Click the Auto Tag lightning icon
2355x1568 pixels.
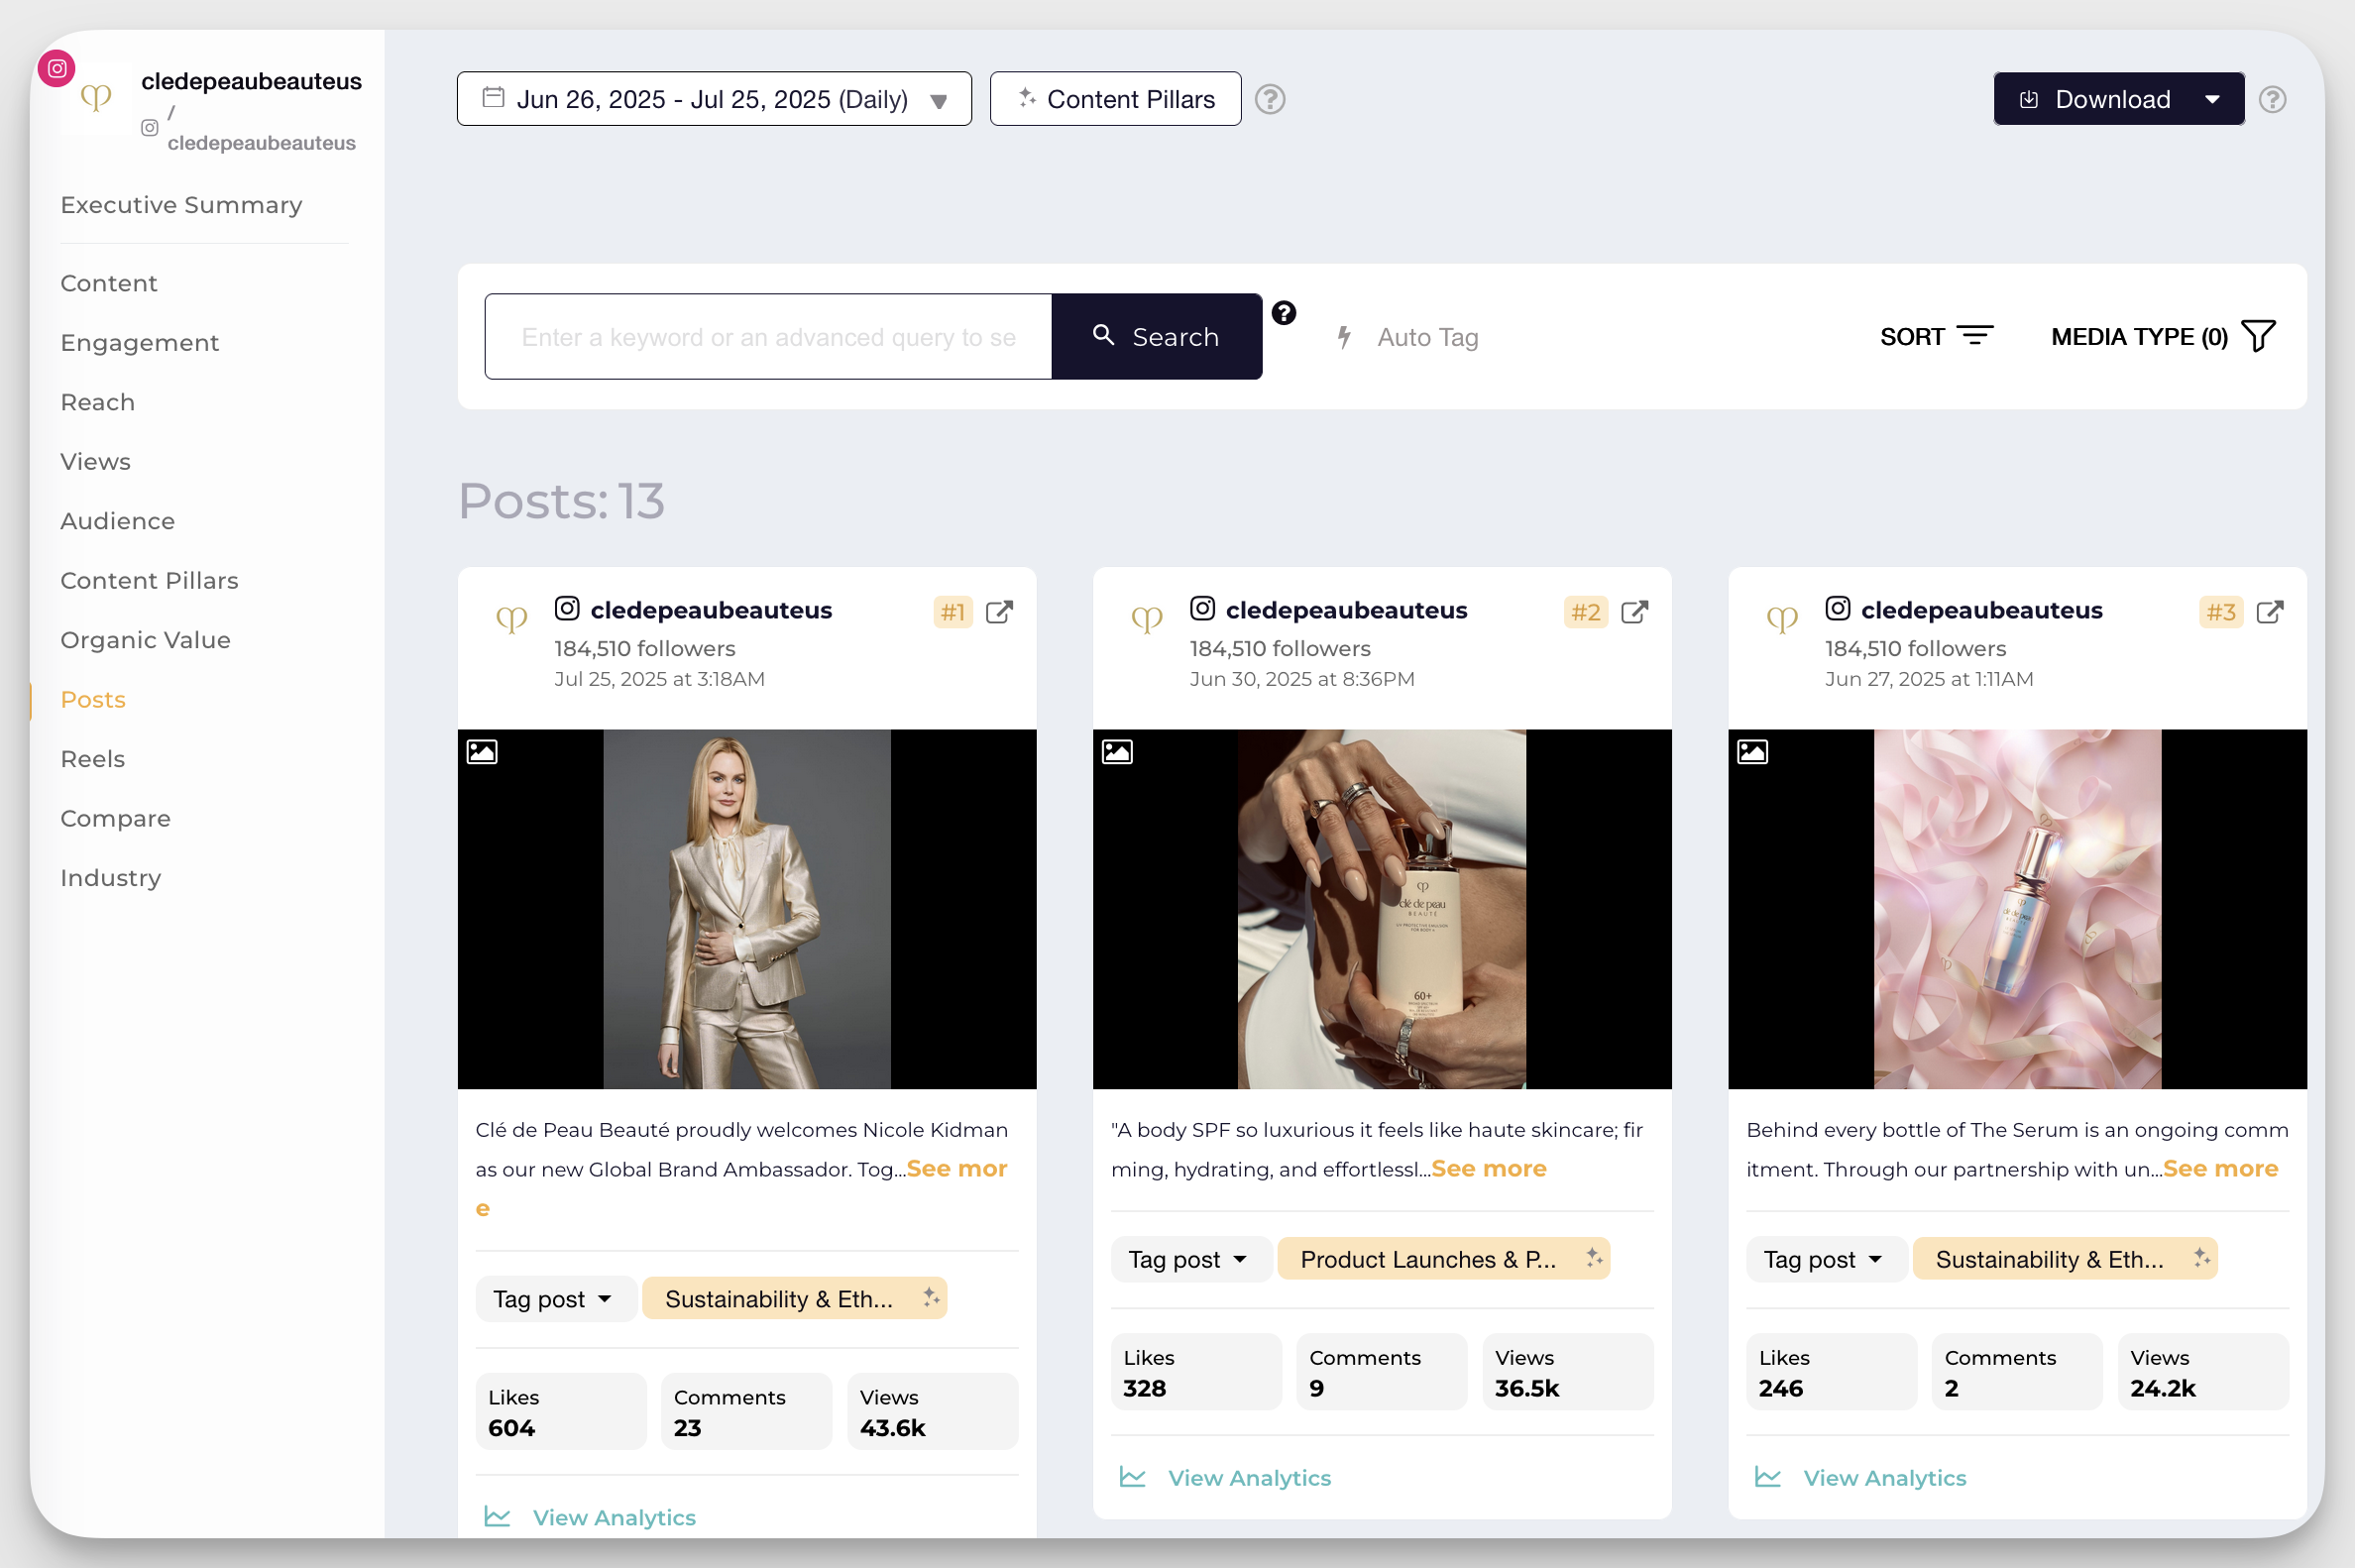tap(1345, 337)
